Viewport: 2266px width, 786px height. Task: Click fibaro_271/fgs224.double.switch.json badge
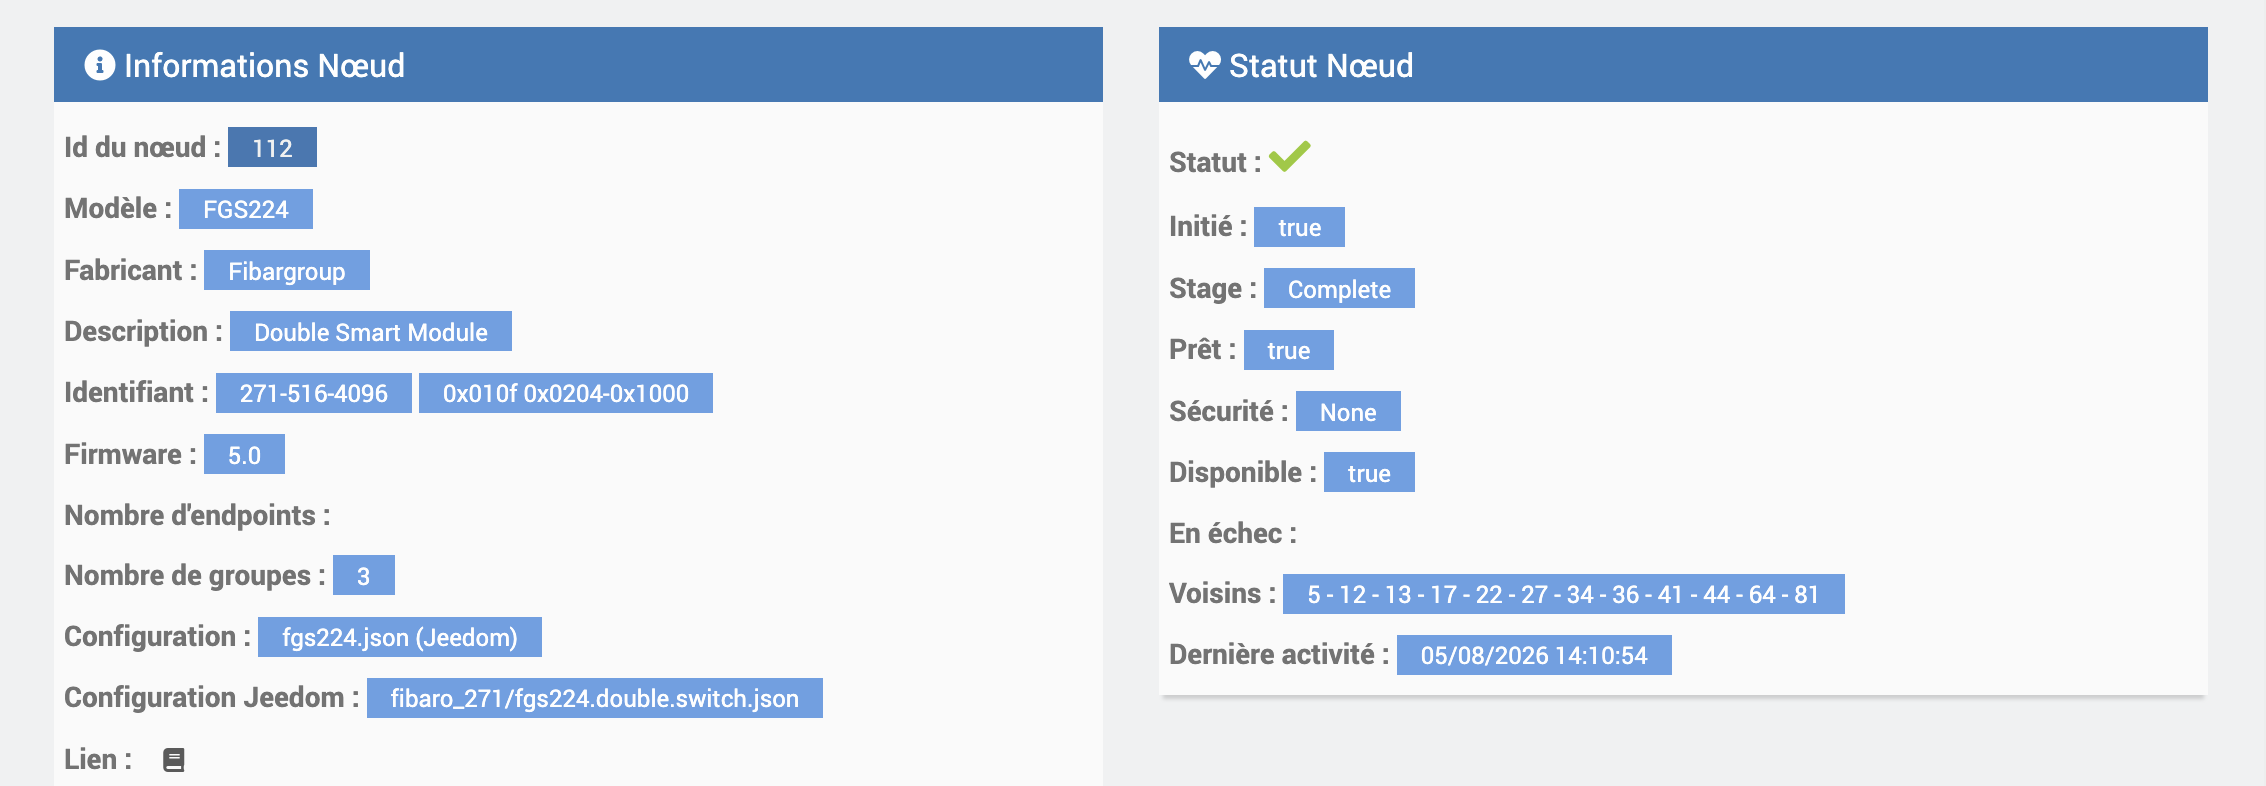click(x=595, y=698)
